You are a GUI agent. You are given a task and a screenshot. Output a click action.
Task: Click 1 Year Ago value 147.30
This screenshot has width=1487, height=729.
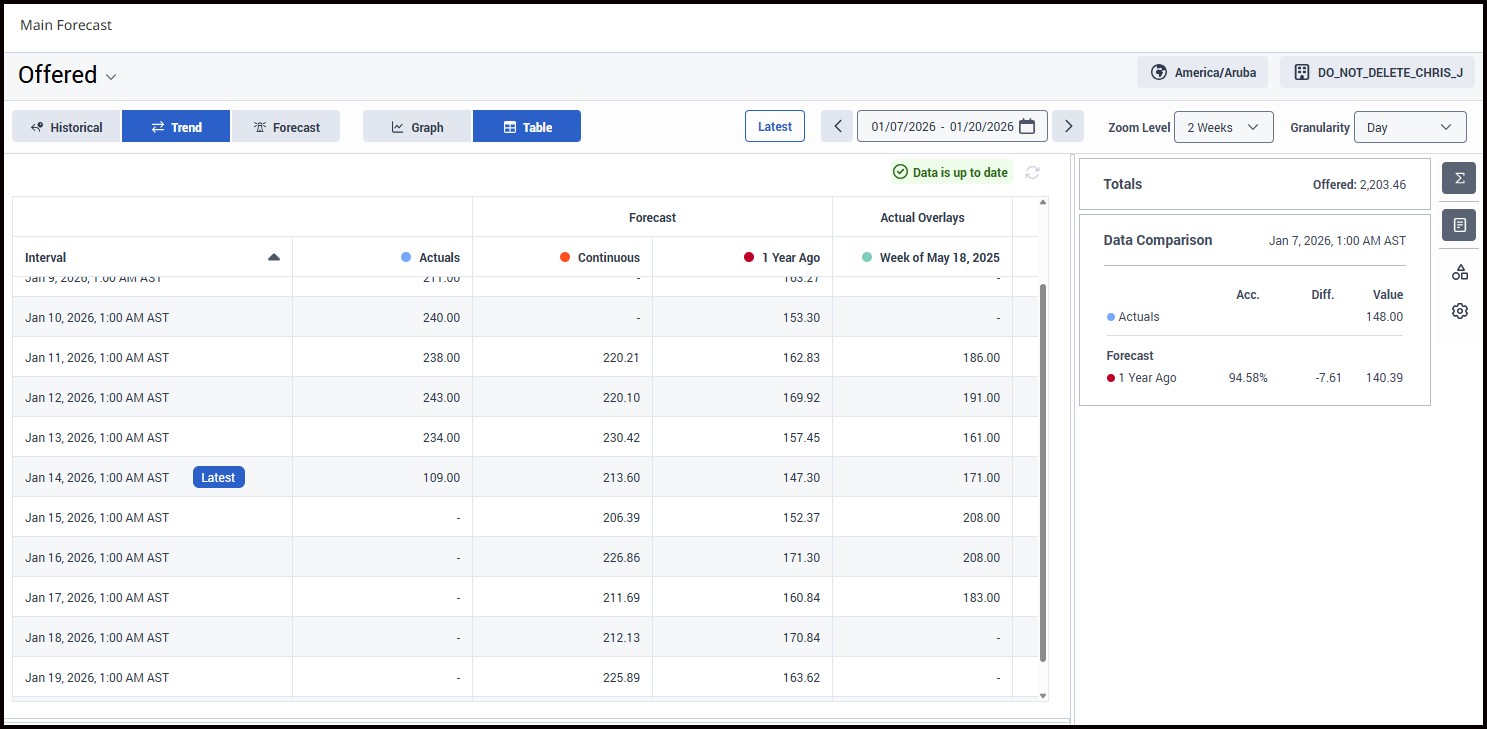(x=801, y=477)
